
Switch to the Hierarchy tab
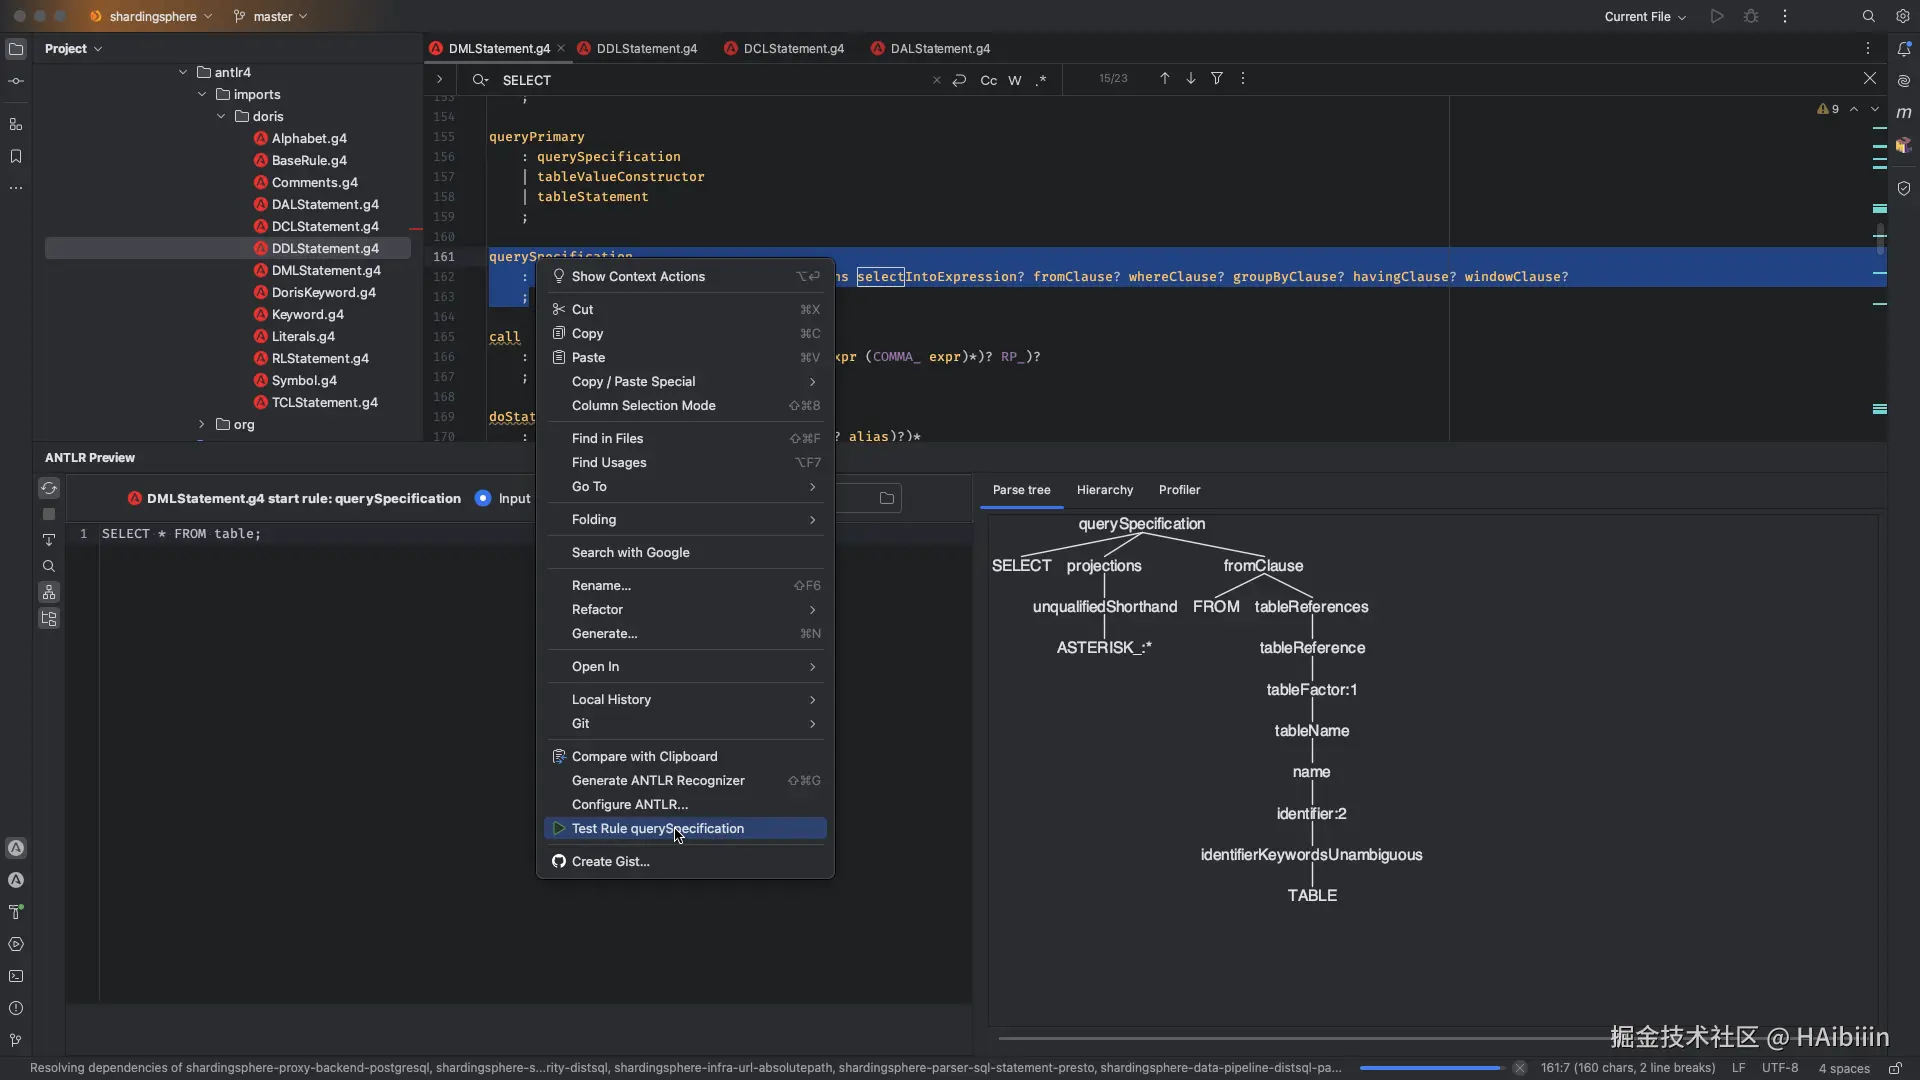1104,490
